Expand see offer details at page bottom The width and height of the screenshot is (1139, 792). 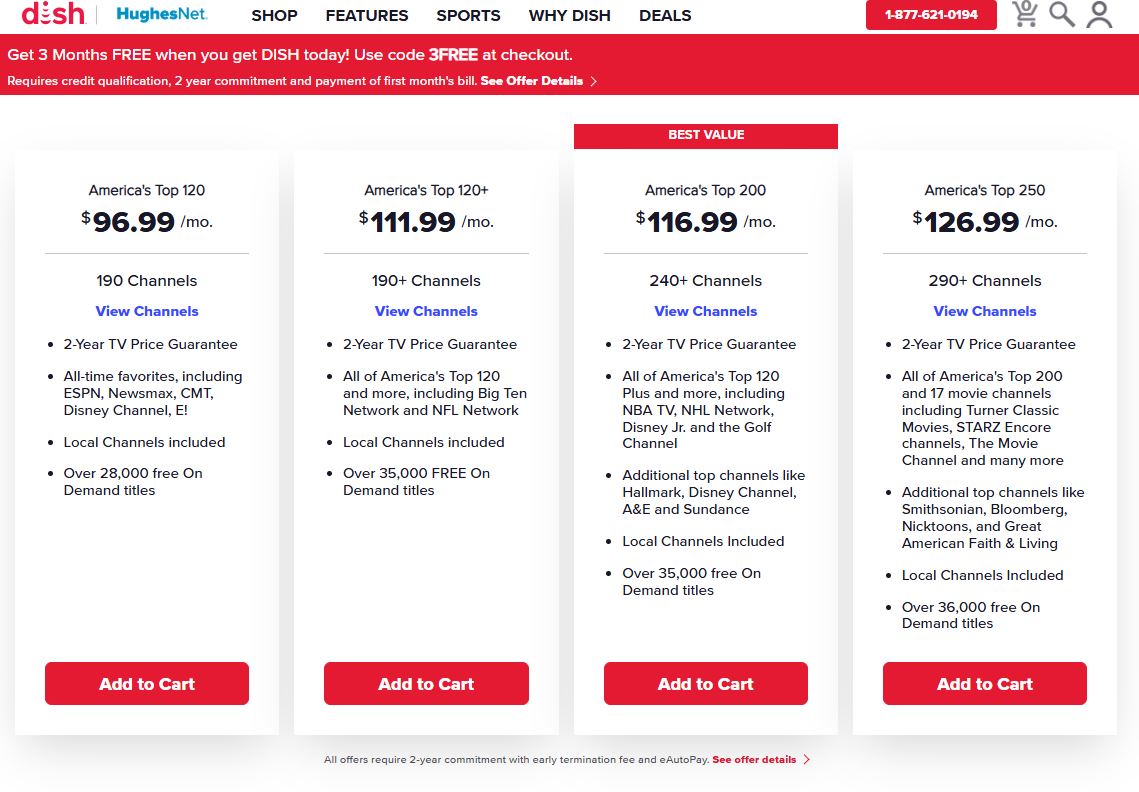point(752,759)
